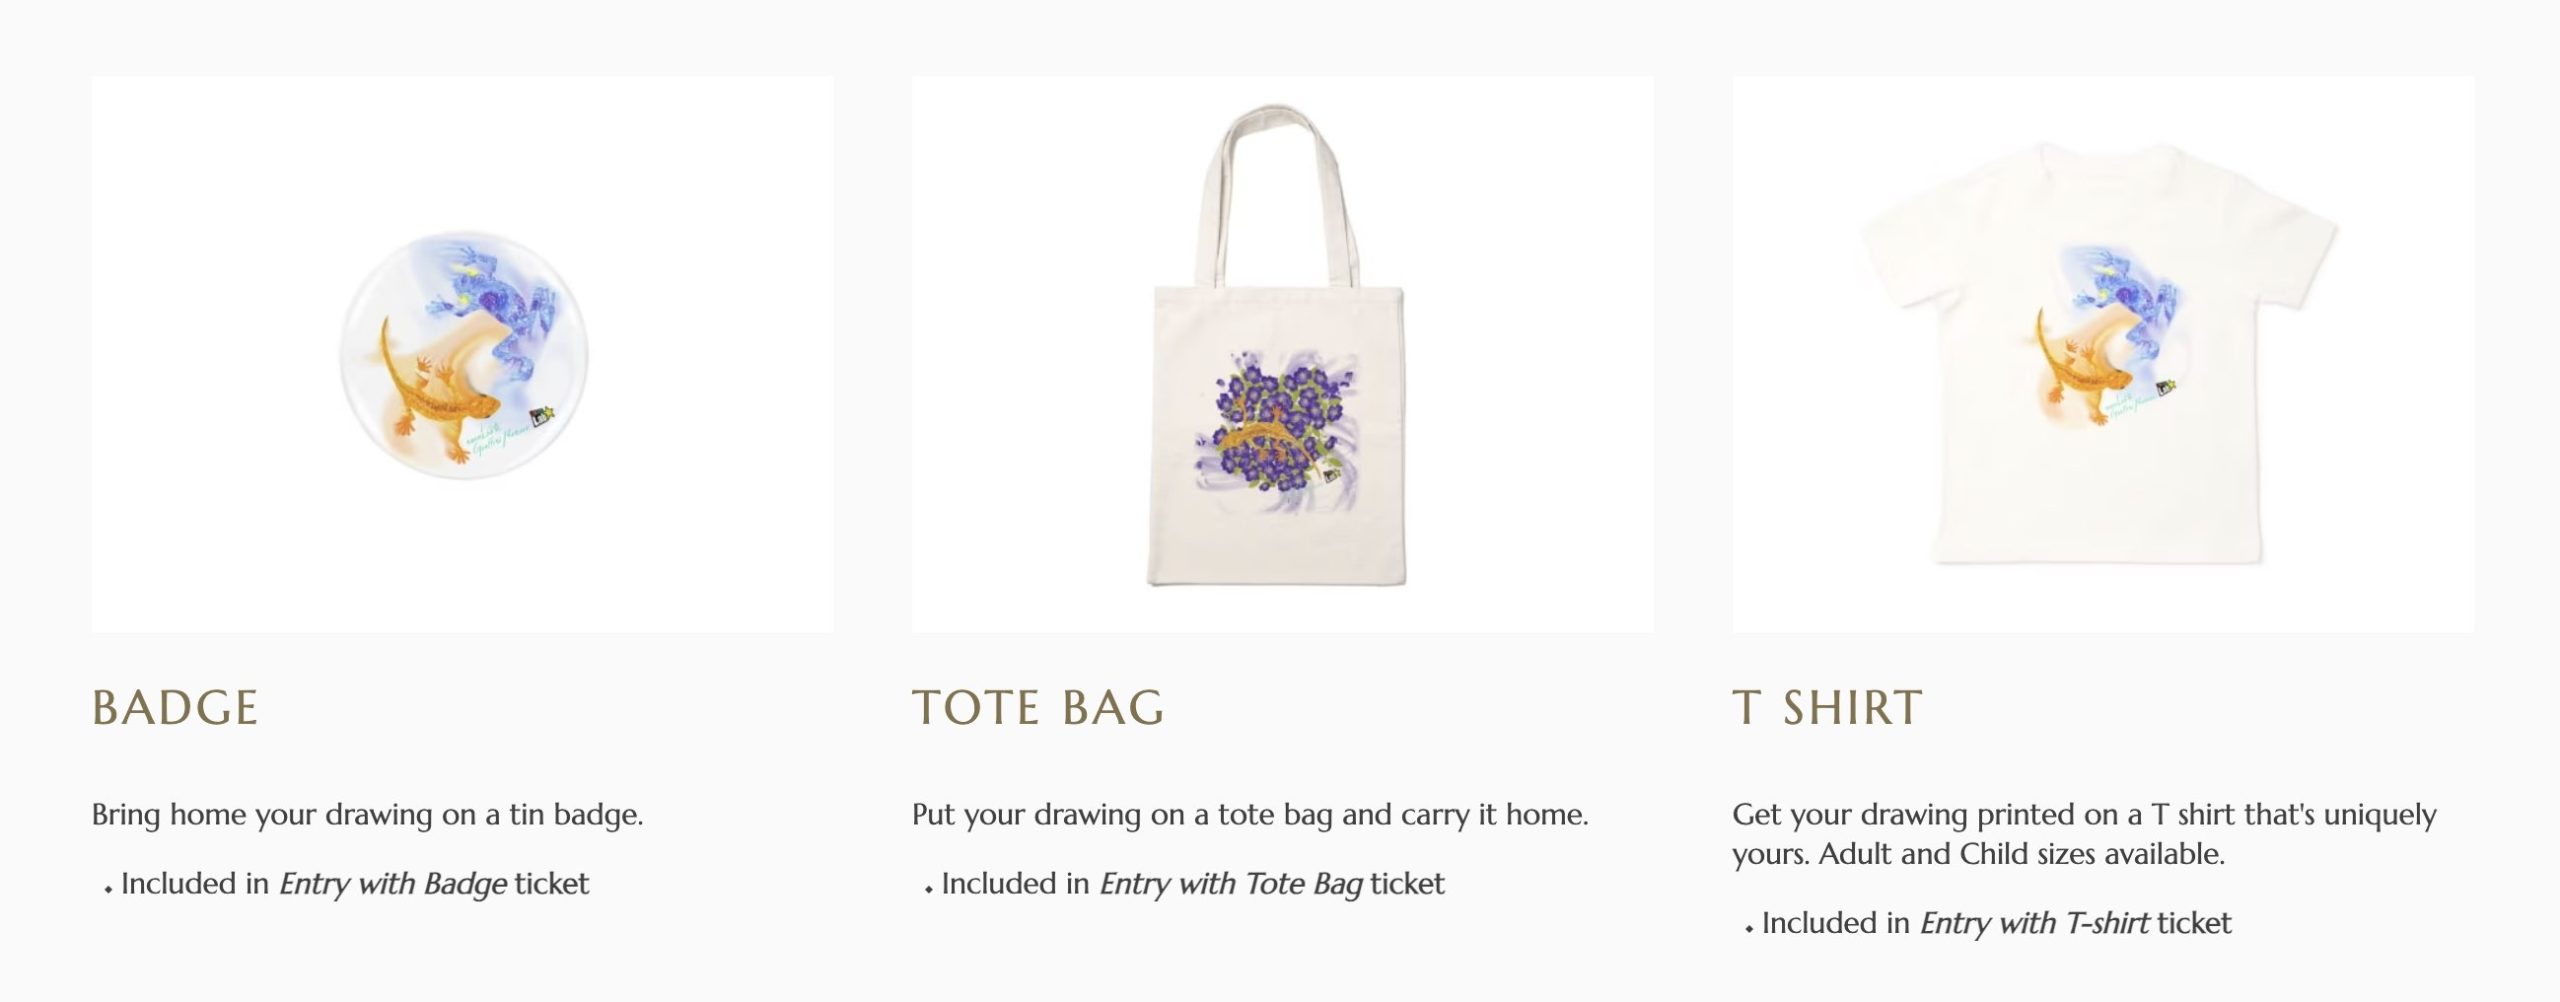Click the tin badge product image
The height and width of the screenshot is (1002, 2560).
pyautogui.click(x=462, y=354)
